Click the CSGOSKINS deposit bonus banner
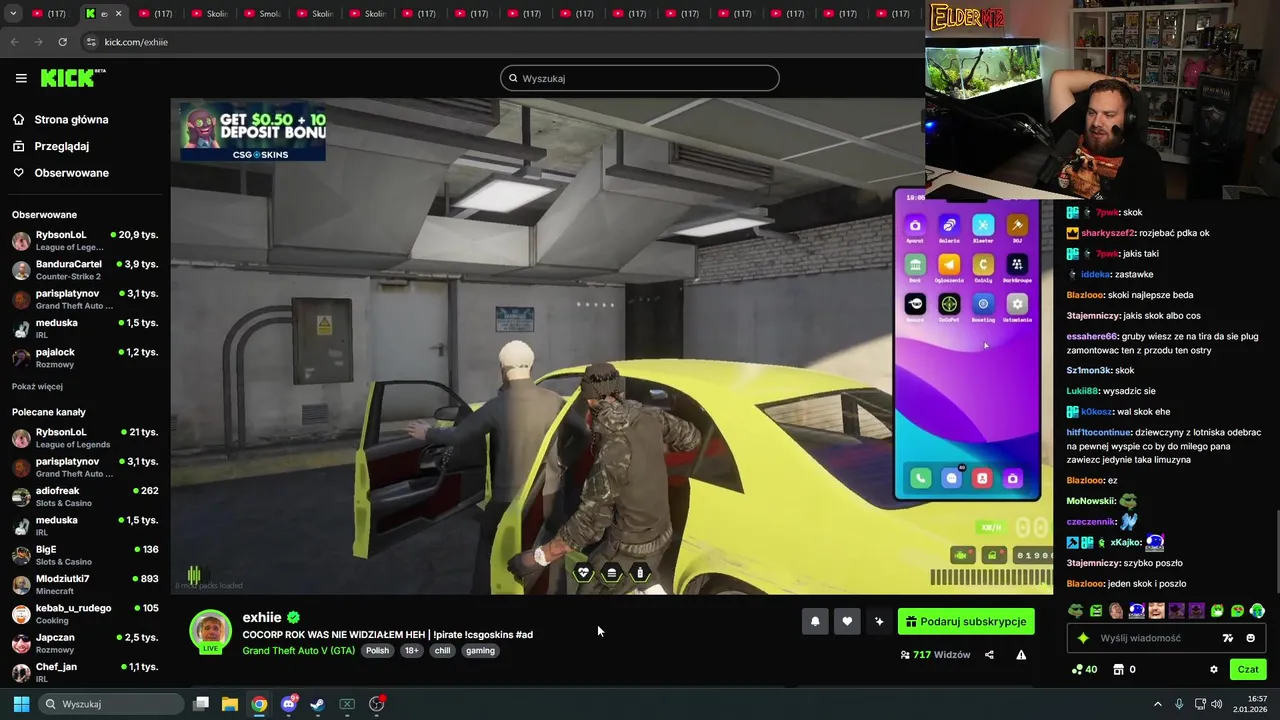 253,131
